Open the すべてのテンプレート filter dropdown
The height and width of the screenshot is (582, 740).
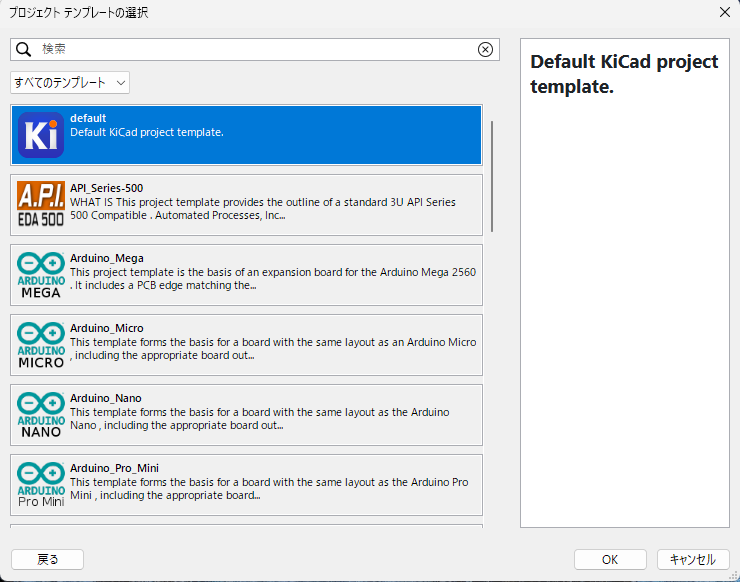click(x=70, y=83)
